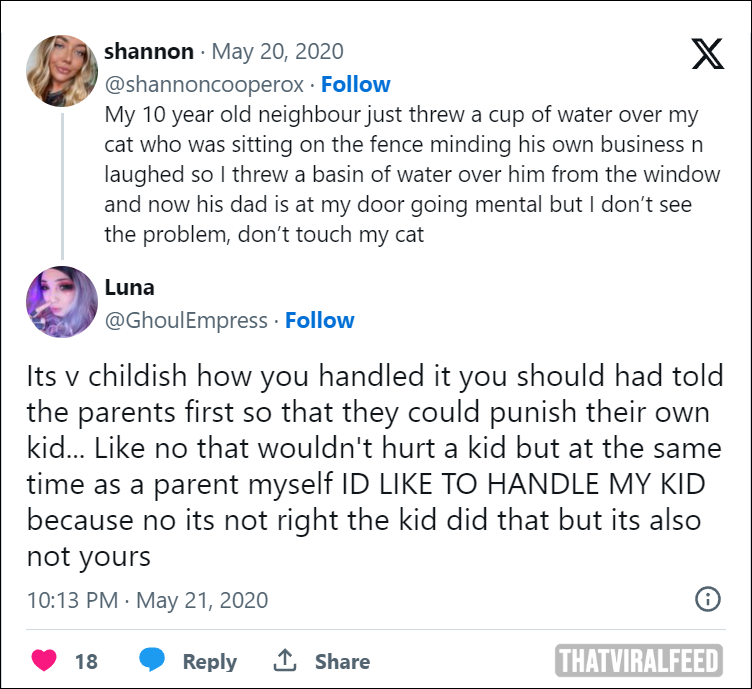
Task: Open the May 20, 2020 date link
Action: coord(278,52)
